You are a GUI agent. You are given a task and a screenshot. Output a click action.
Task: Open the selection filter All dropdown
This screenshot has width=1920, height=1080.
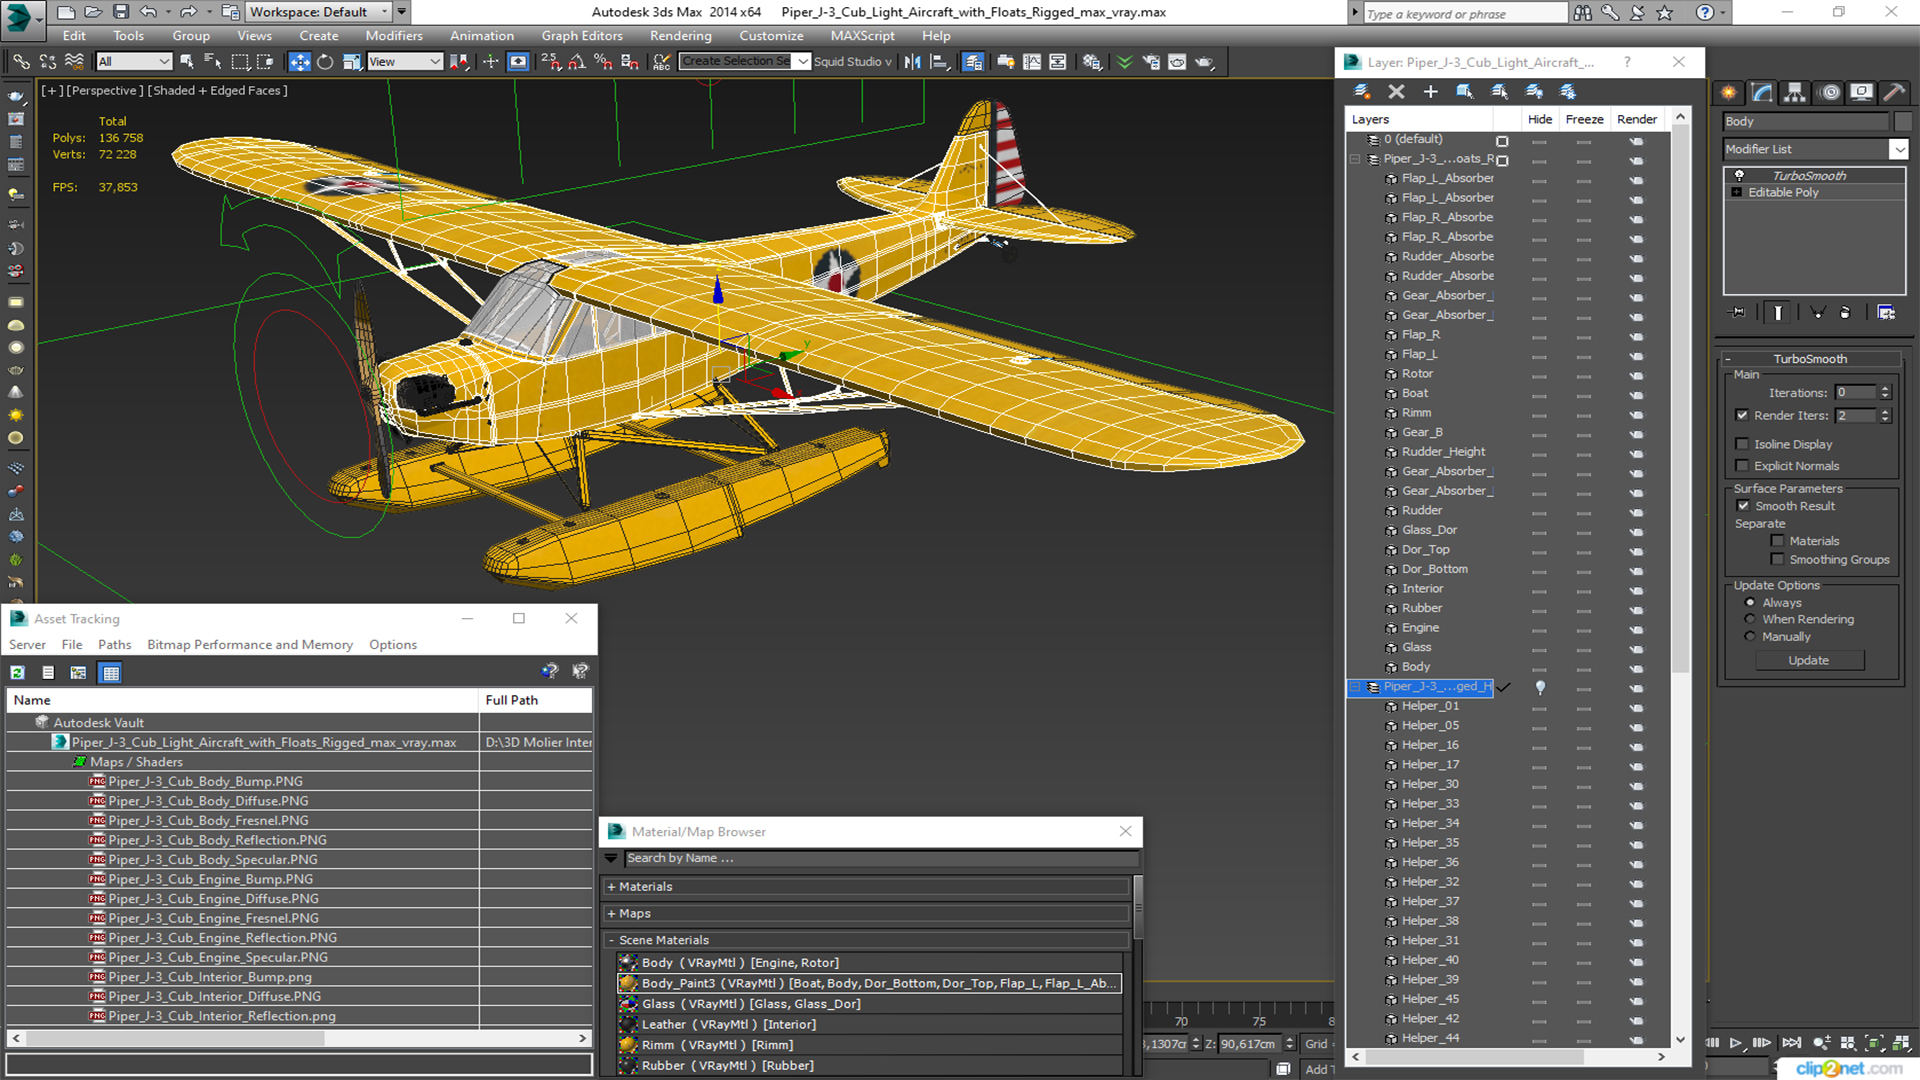coord(135,62)
